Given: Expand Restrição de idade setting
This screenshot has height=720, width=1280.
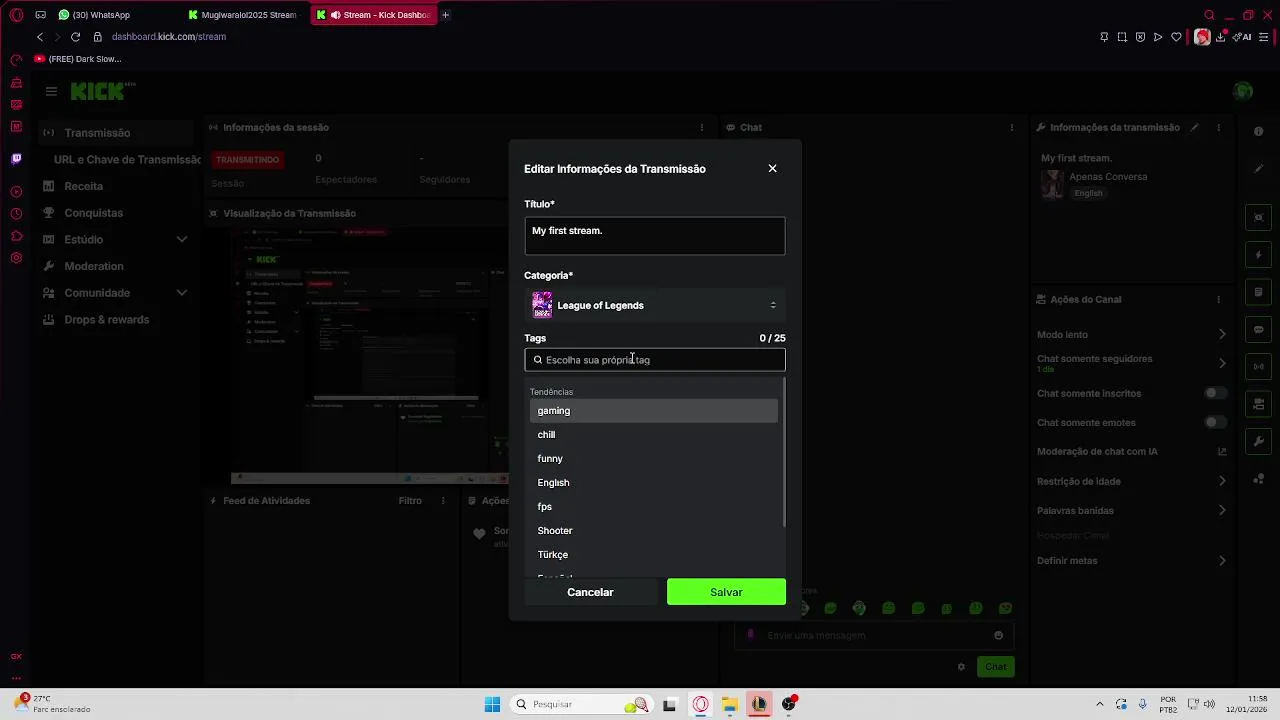Looking at the screenshot, I should pyautogui.click(x=1131, y=481).
